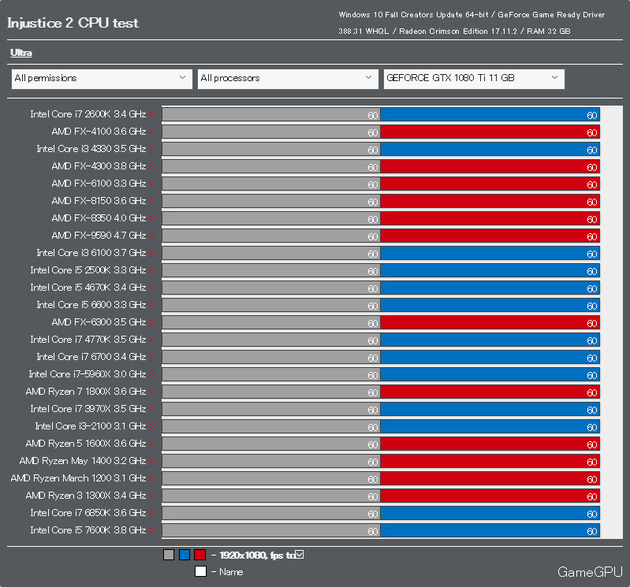Click the Injustice 2 CPU test title
630x587 pixels.
73,23
